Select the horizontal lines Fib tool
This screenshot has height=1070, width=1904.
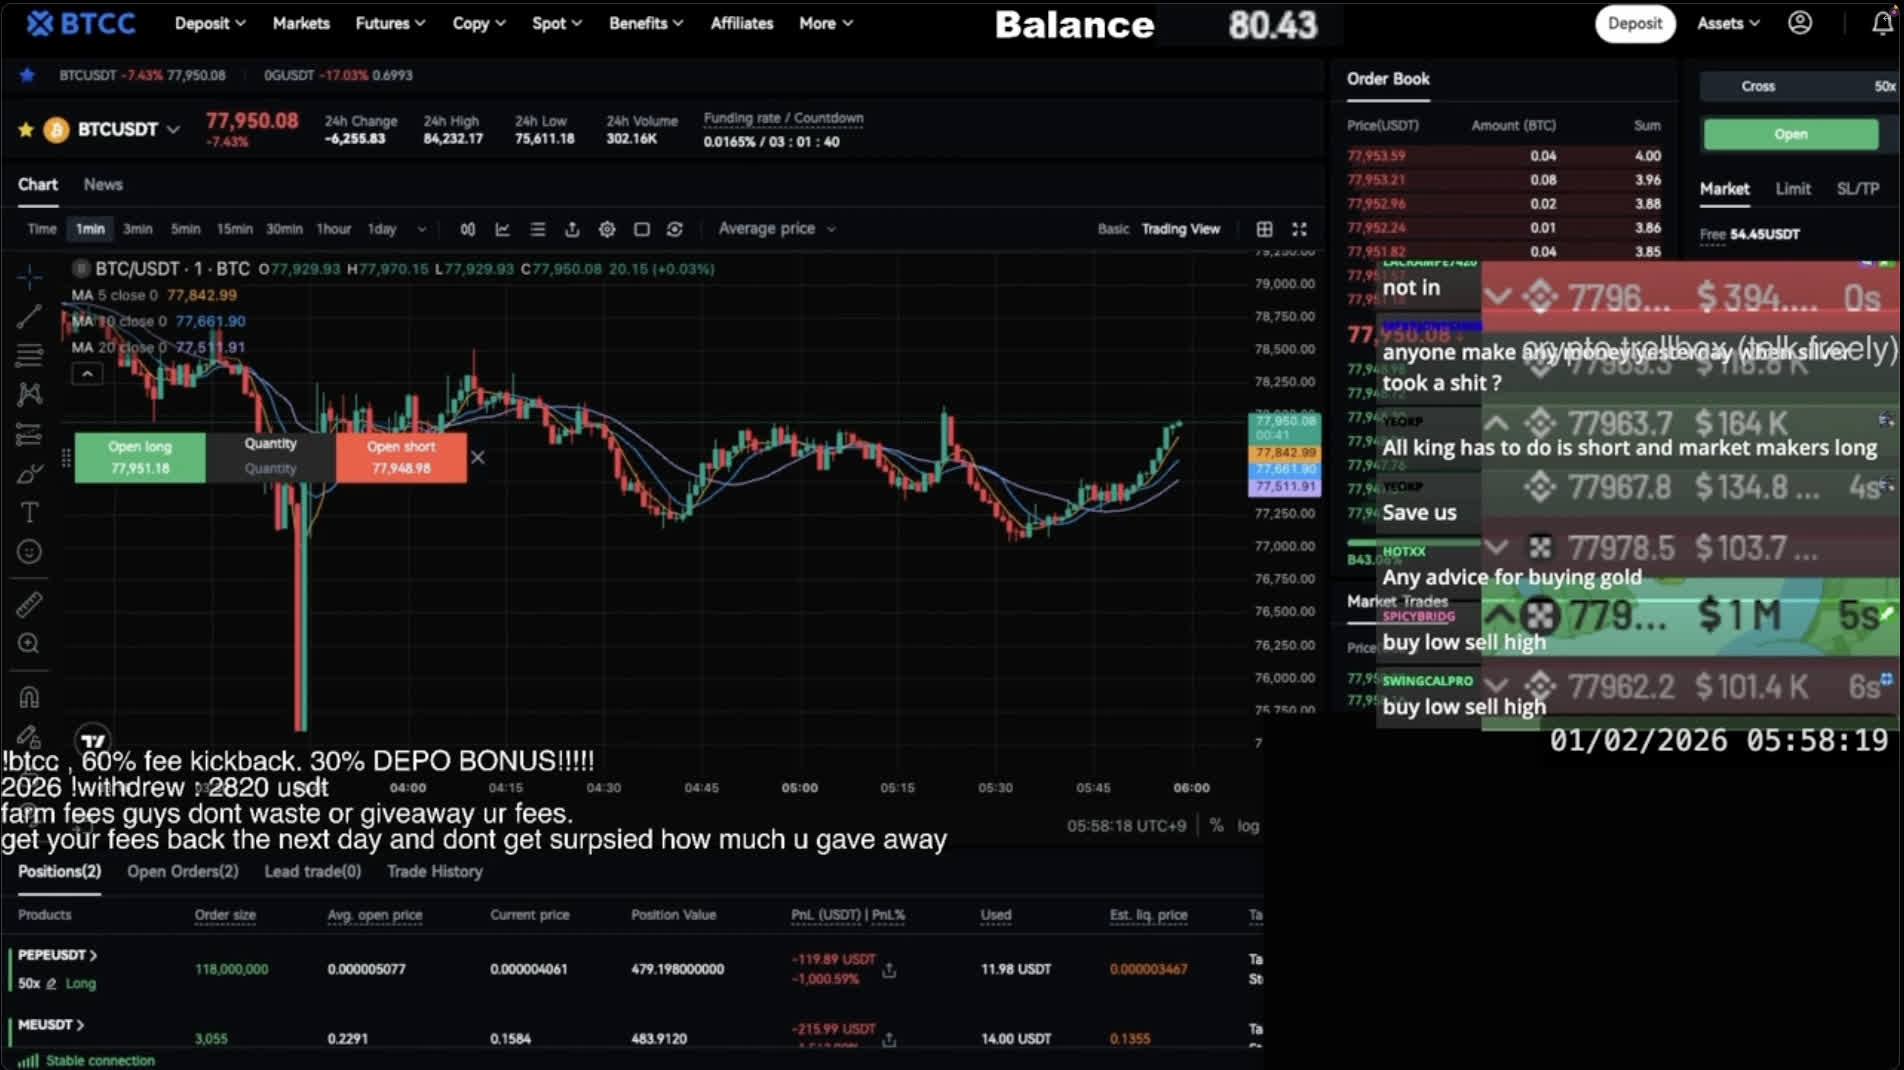click(x=29, y=355)
